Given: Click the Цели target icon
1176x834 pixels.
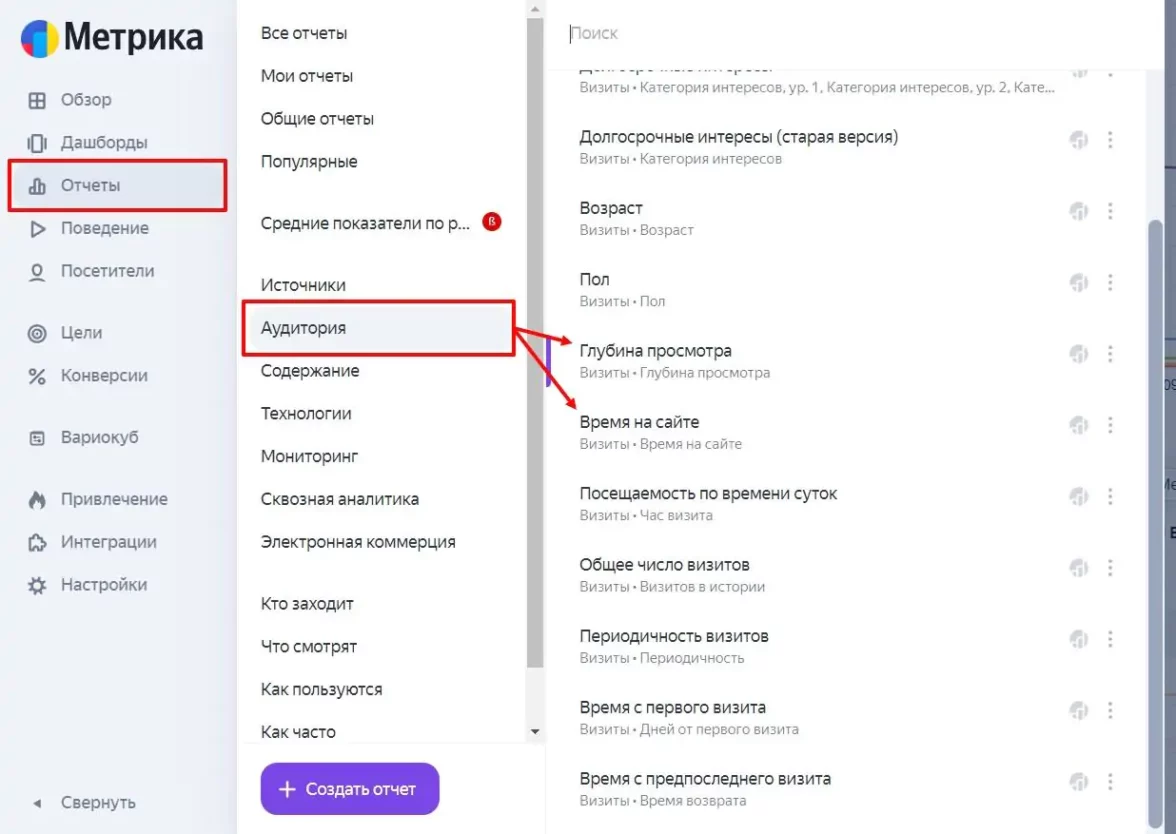Looking at the screenshot, I should click(37, 334).
